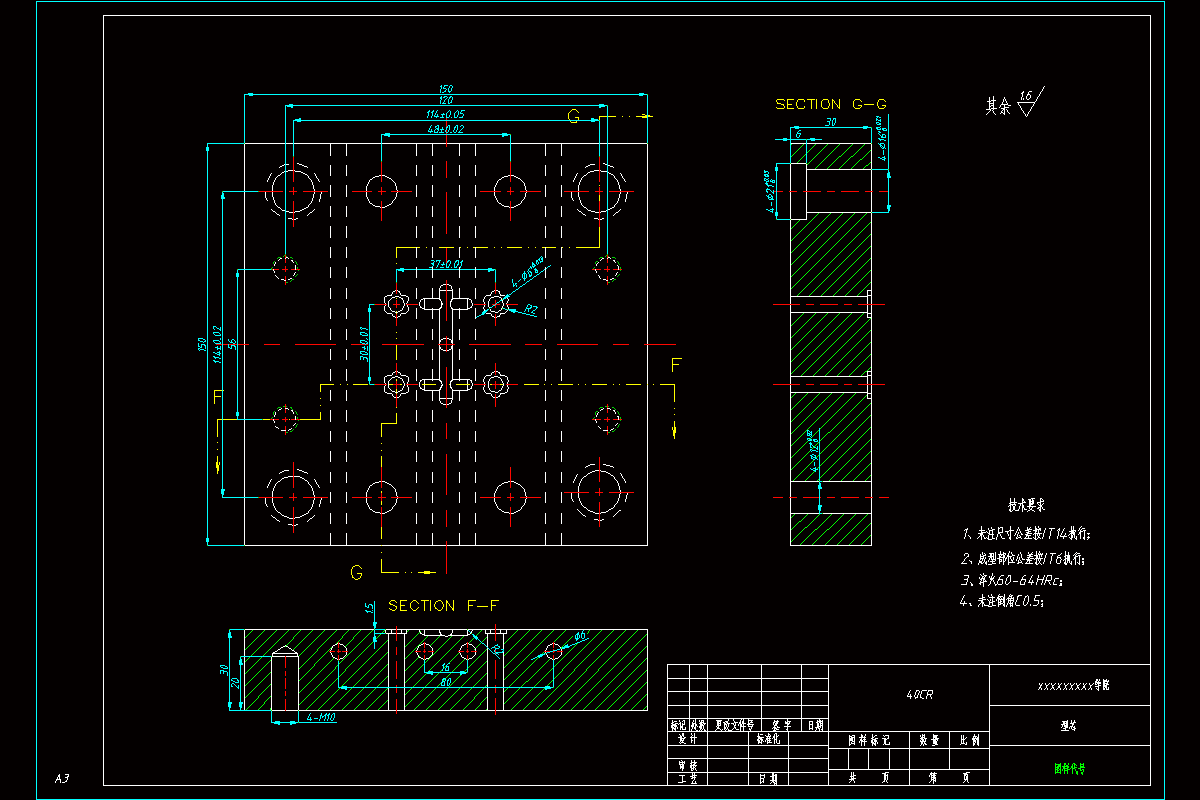
Task: Click note 2 mentioning IT6
Action: (x=1023, y=558)
